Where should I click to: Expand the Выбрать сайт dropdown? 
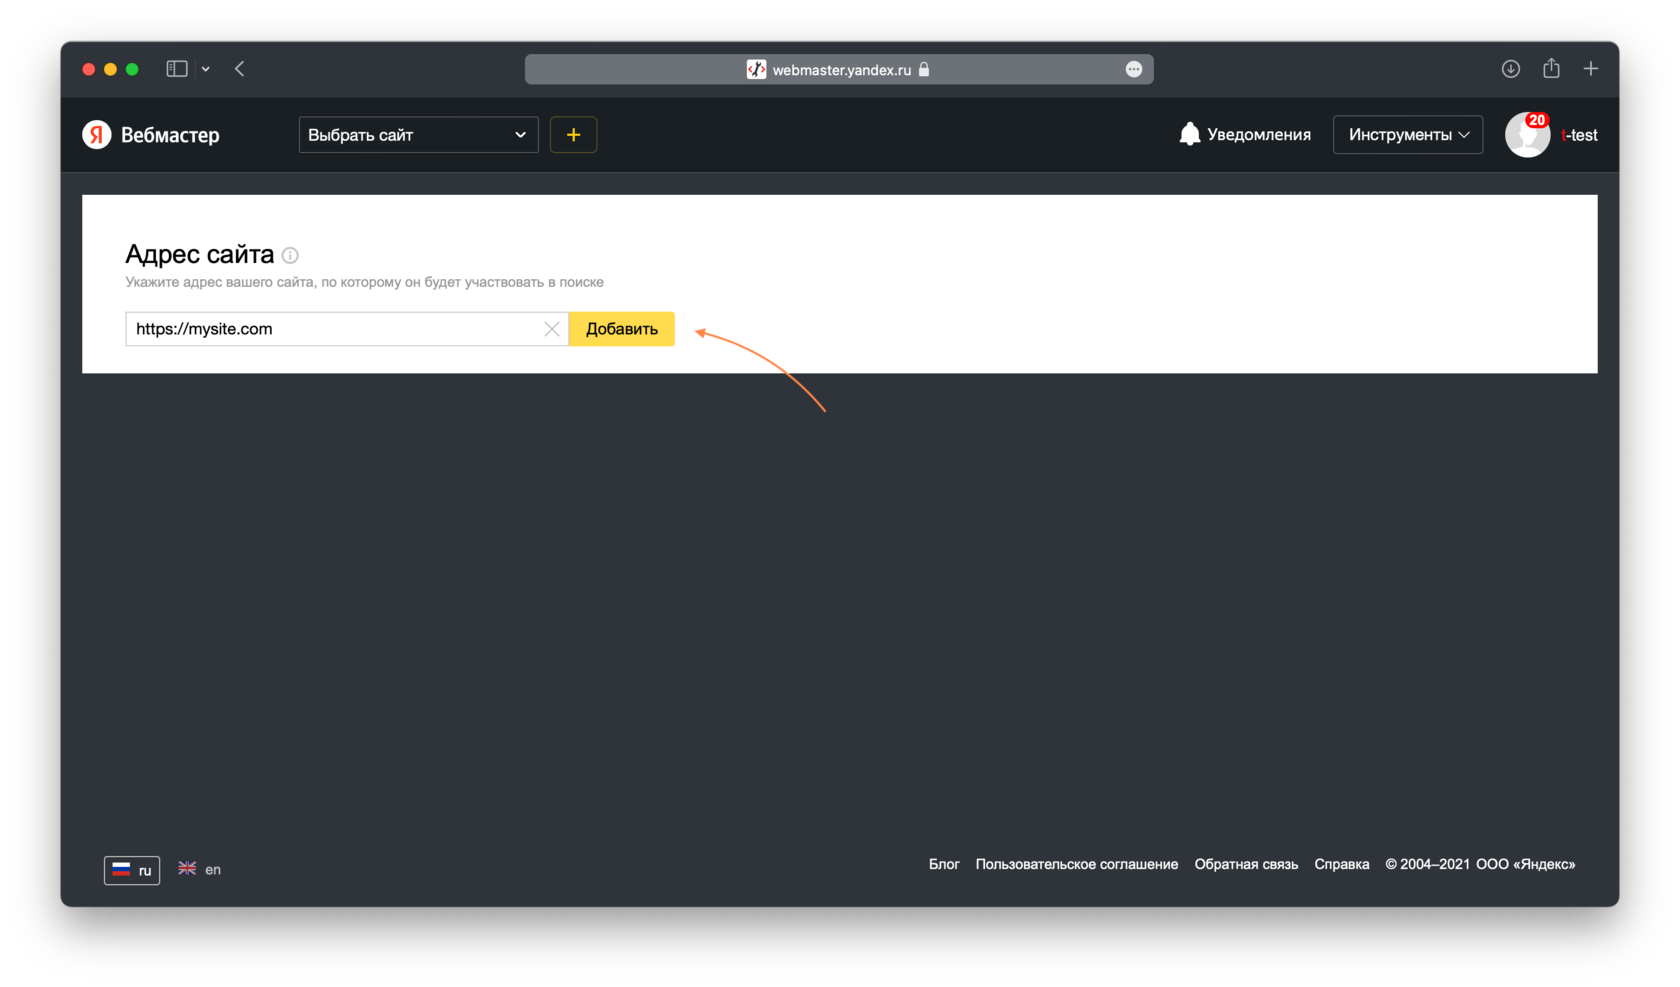(418, 135)
